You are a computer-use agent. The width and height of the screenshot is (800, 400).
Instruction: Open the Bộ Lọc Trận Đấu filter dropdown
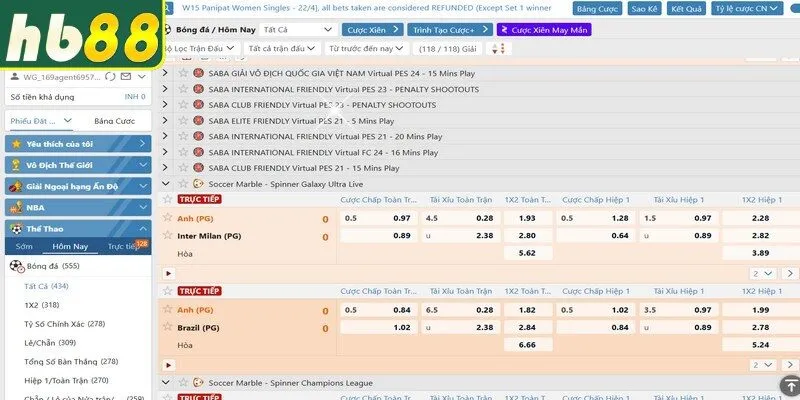(200, 48)
